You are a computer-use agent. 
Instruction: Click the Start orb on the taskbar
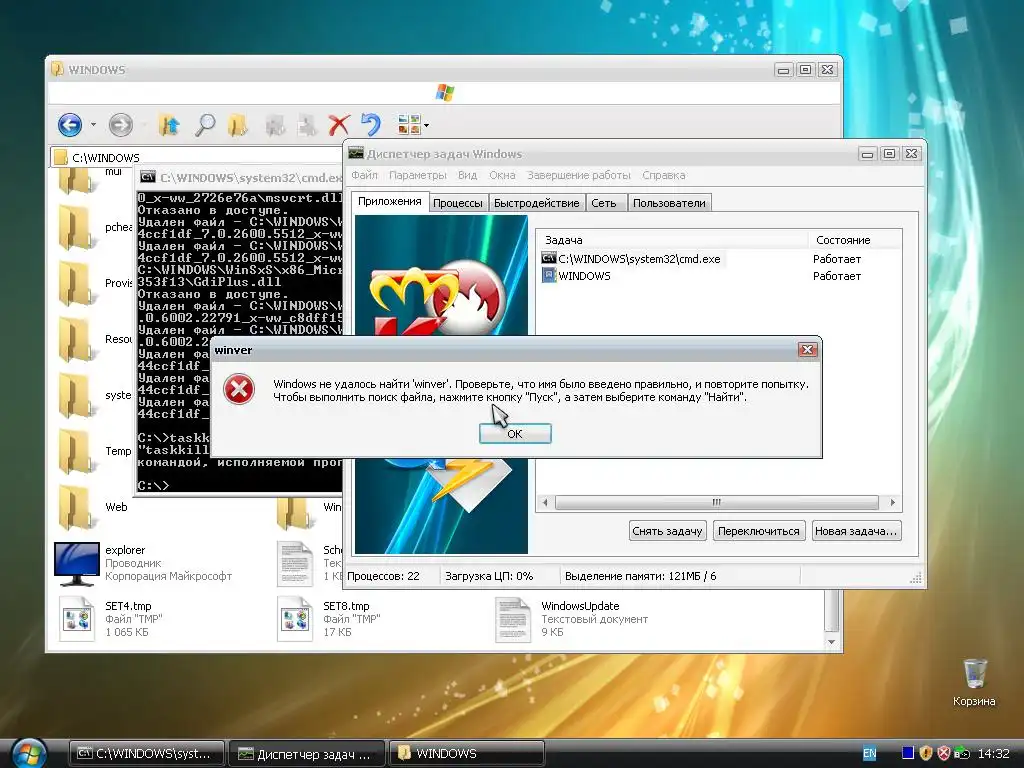29,754
